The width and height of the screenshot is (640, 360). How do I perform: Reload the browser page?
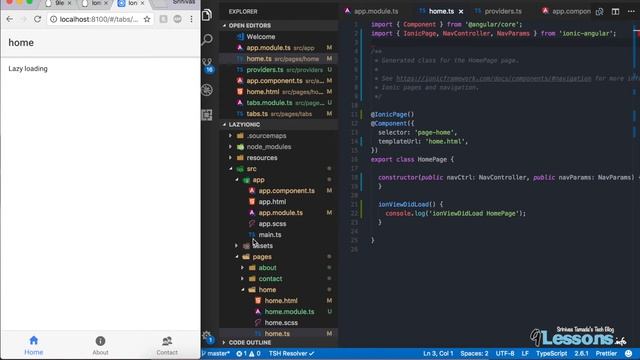pos(38,19)
